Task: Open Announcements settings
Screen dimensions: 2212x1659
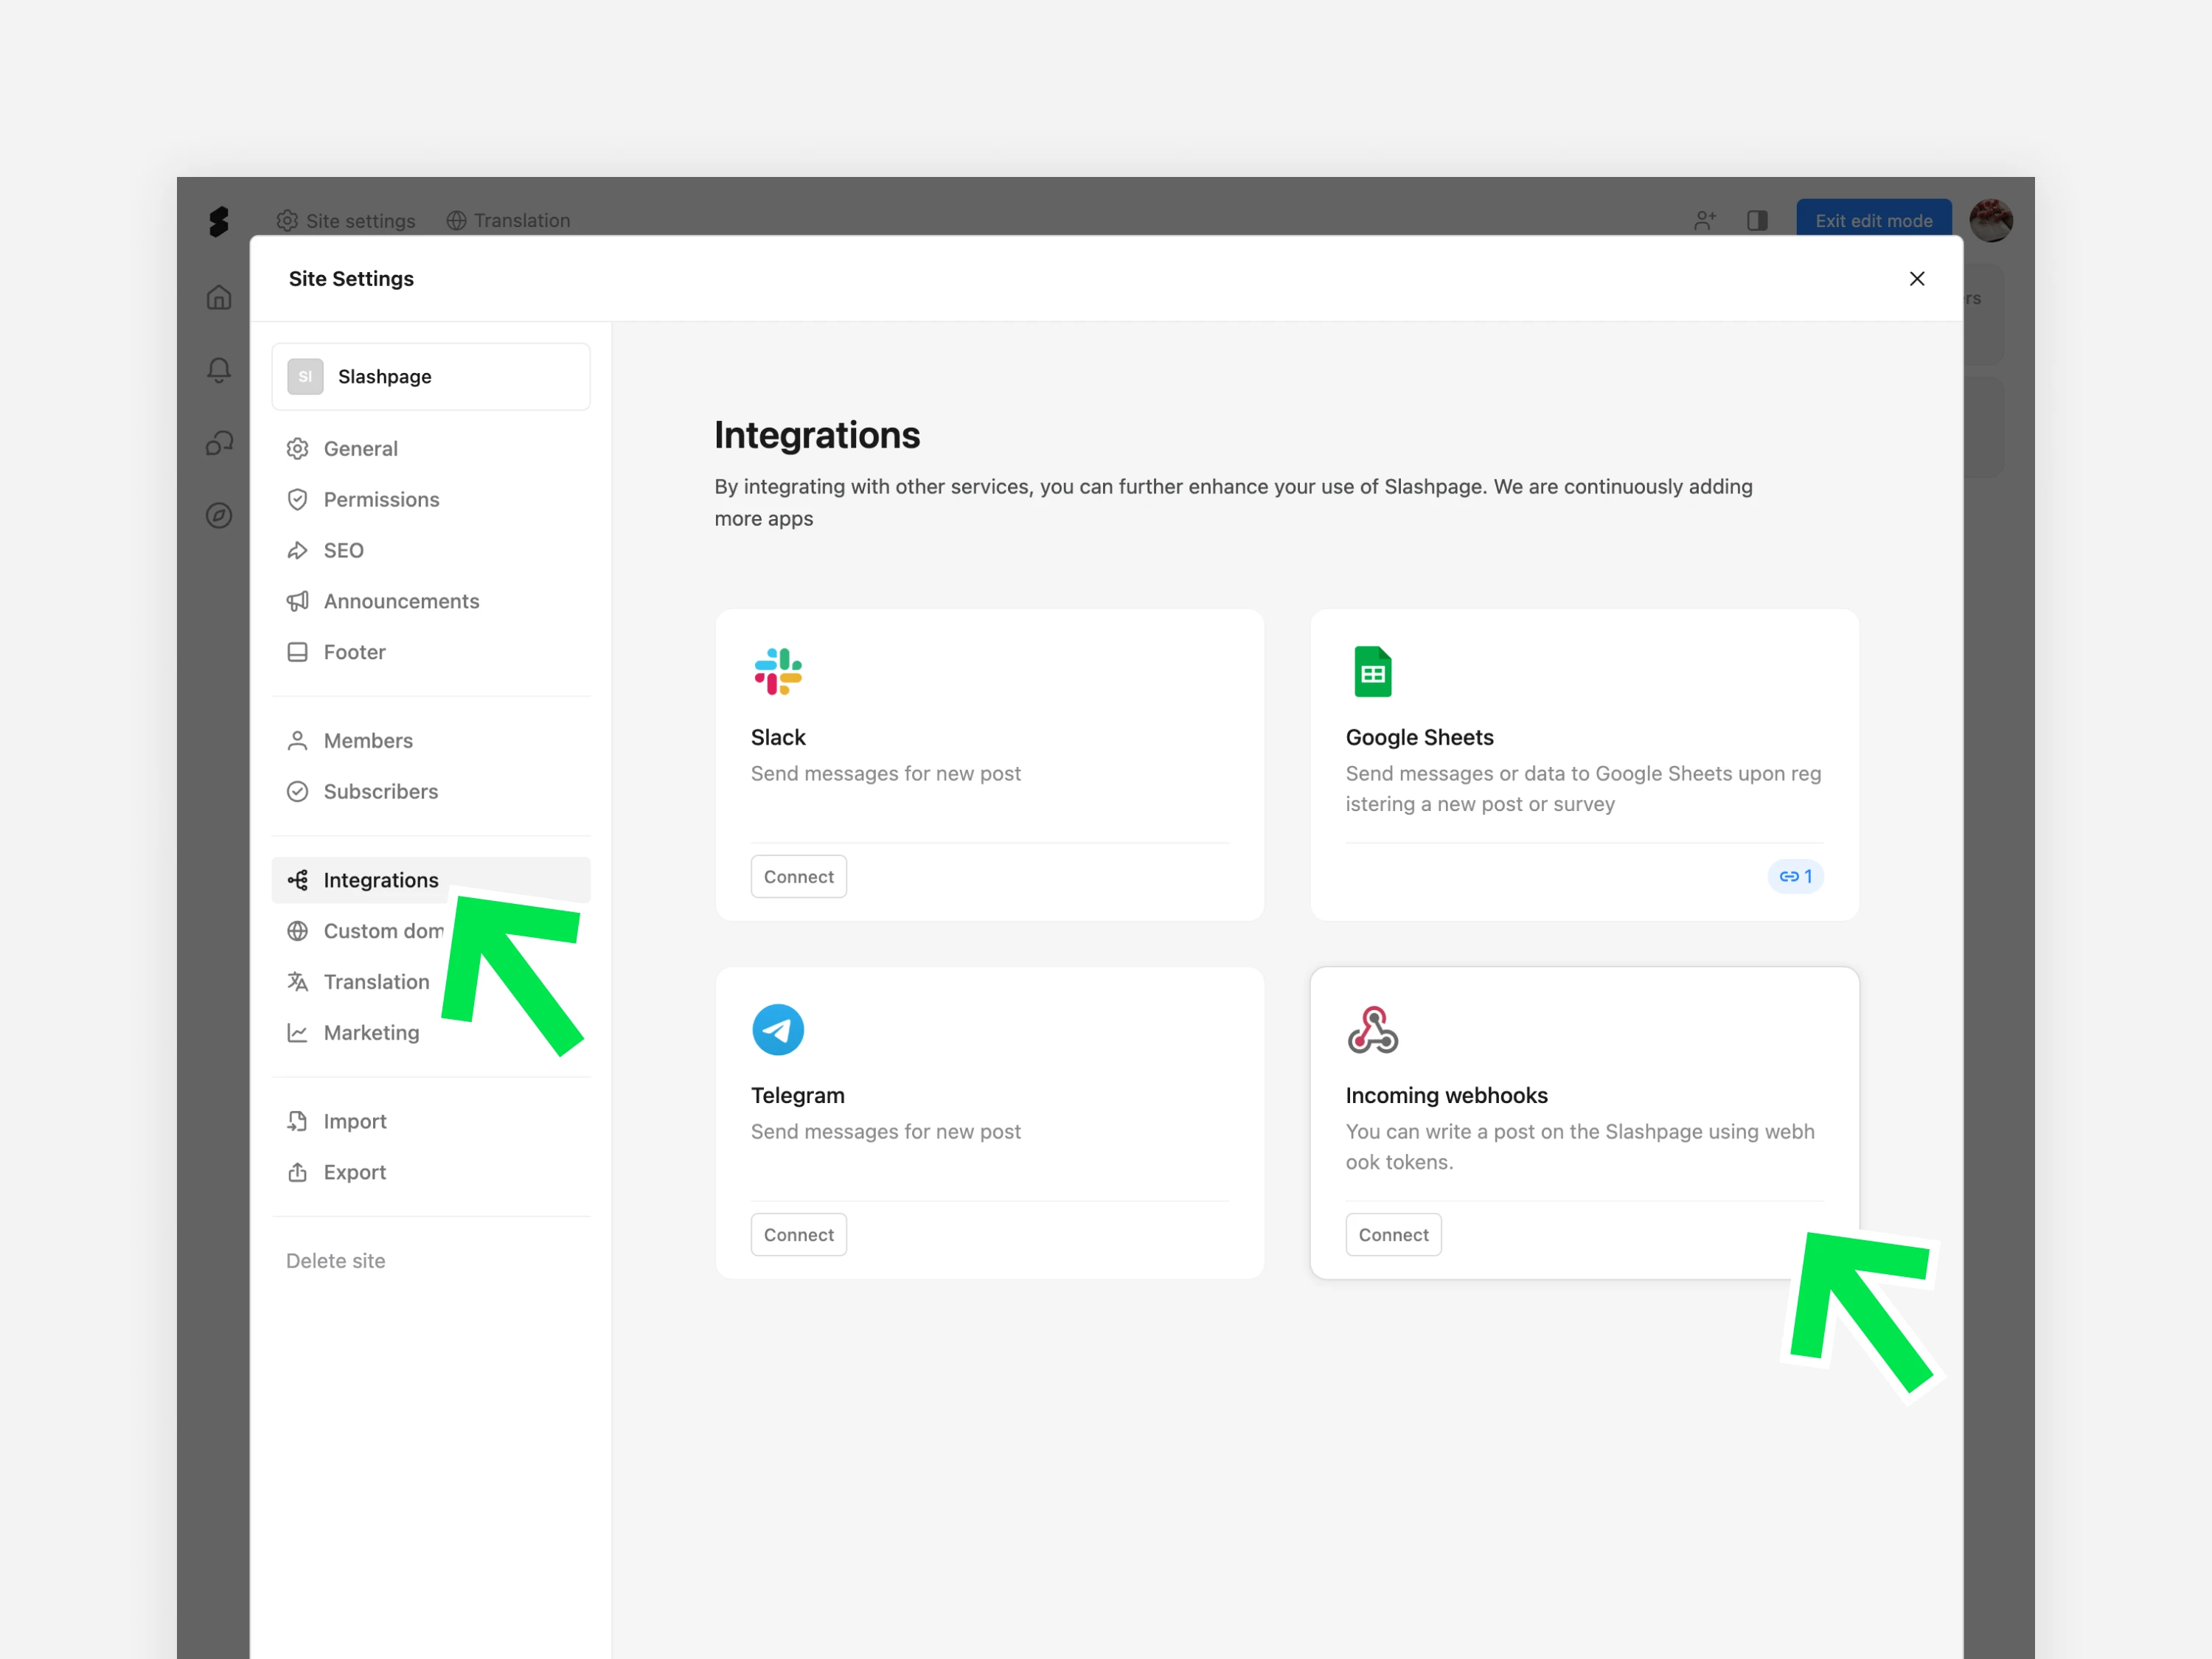Action: point(401,601)
